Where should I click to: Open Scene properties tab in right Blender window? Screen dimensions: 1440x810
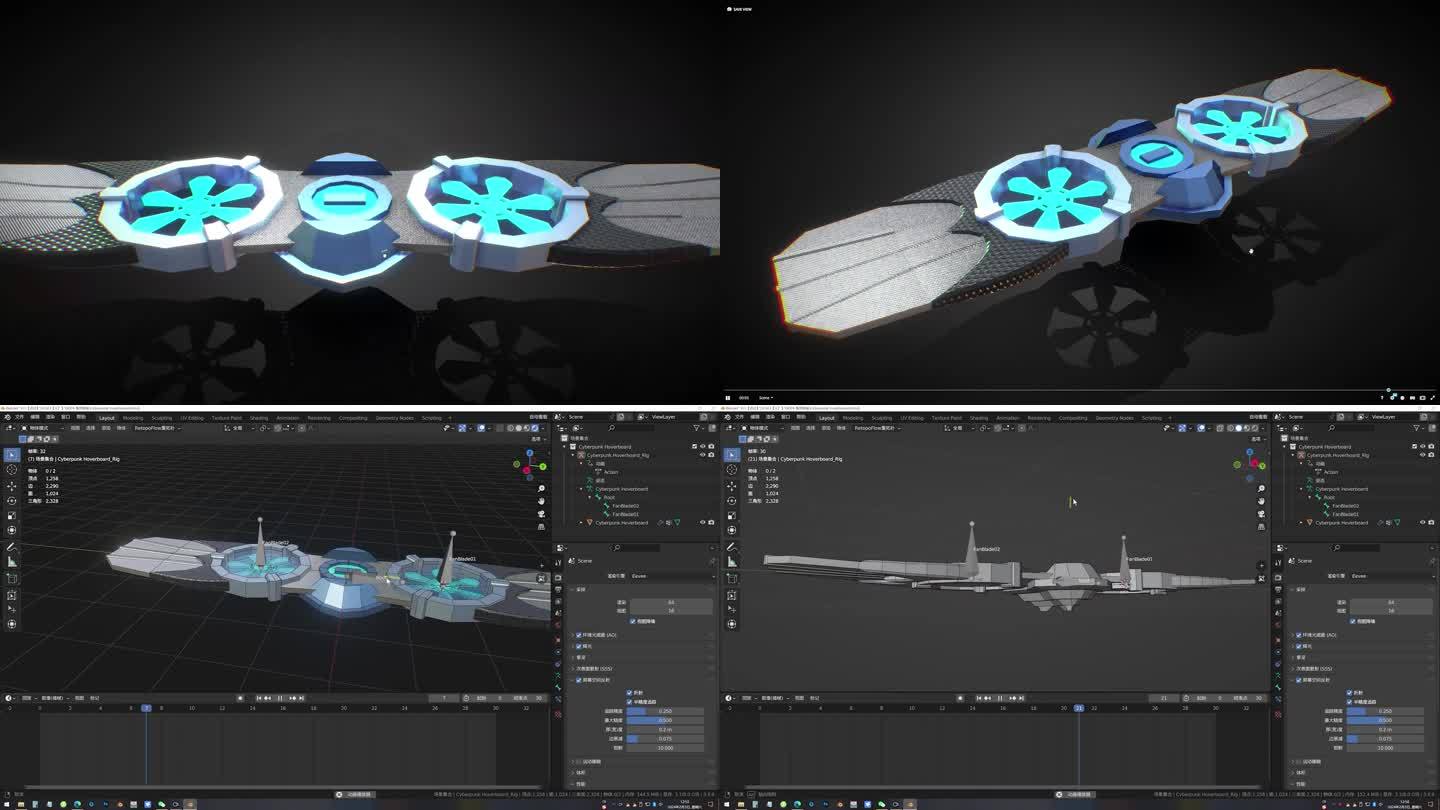1278,613
